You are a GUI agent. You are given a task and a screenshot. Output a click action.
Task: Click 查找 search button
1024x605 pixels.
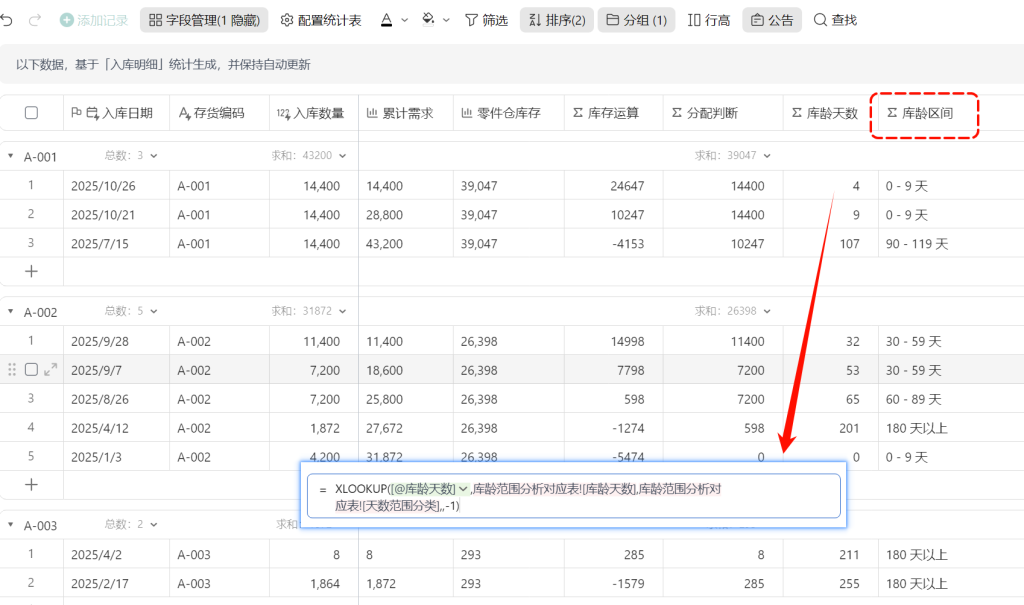click(x=835, y=20)
